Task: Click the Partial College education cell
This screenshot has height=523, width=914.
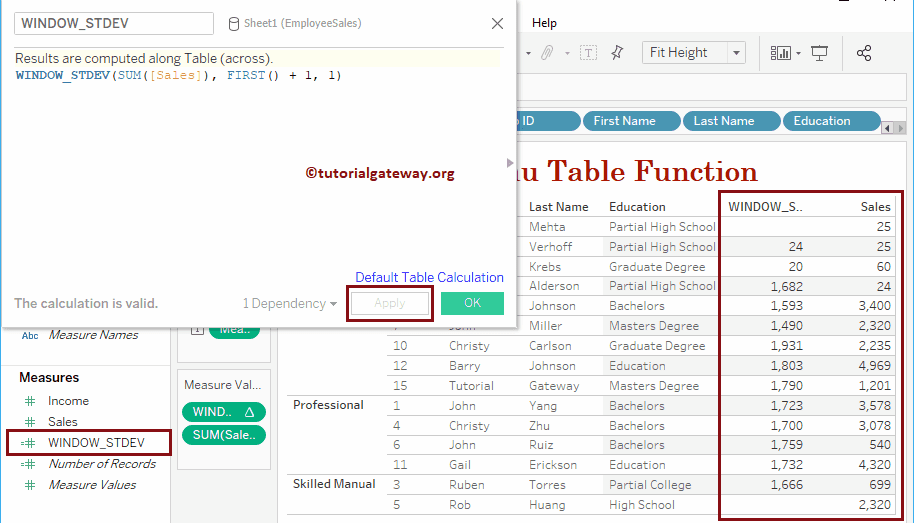Action: 650,485
